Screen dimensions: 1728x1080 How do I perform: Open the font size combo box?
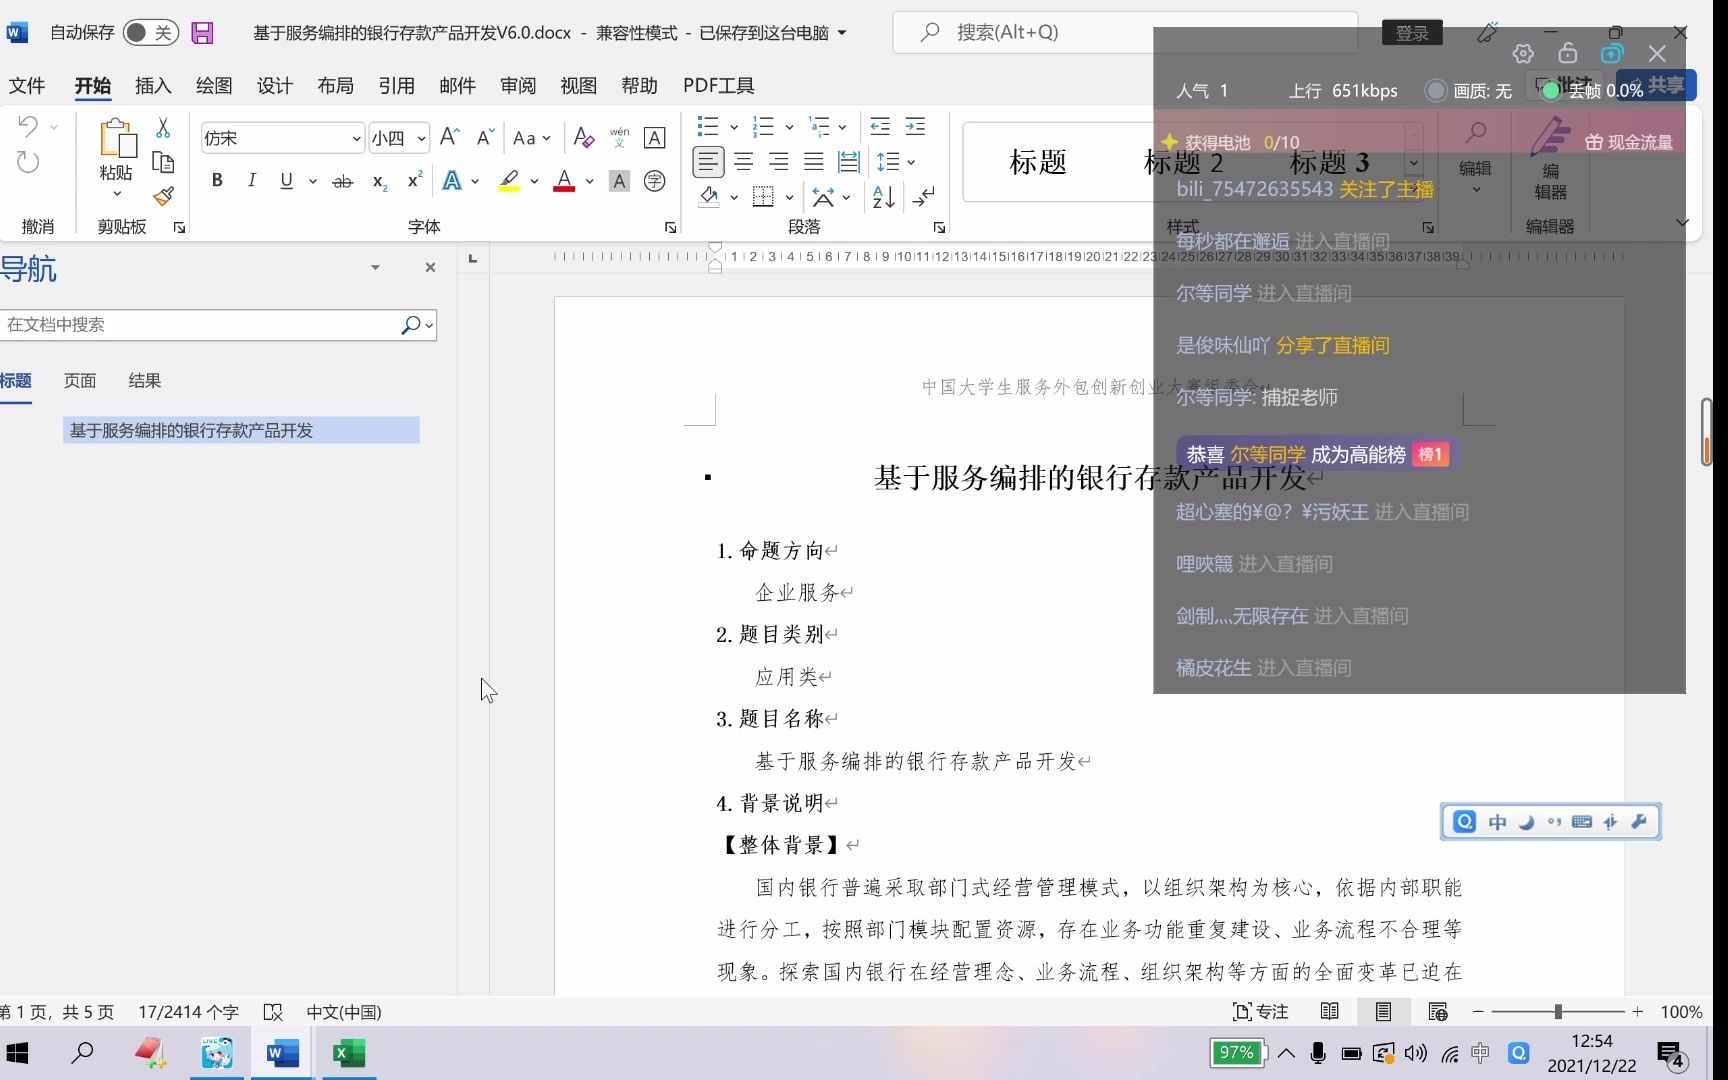[x=399, y=138]
